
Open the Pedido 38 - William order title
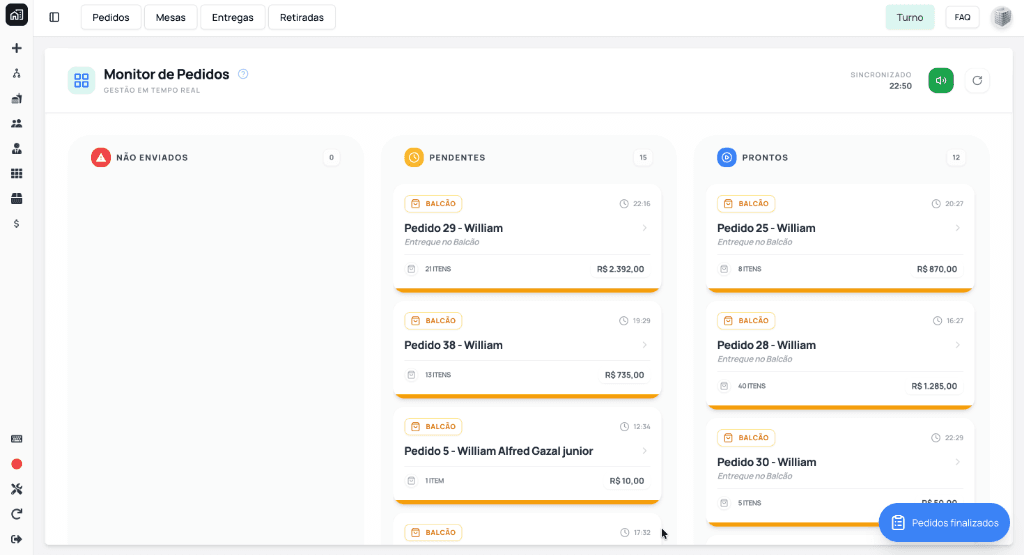coord(453,345)
